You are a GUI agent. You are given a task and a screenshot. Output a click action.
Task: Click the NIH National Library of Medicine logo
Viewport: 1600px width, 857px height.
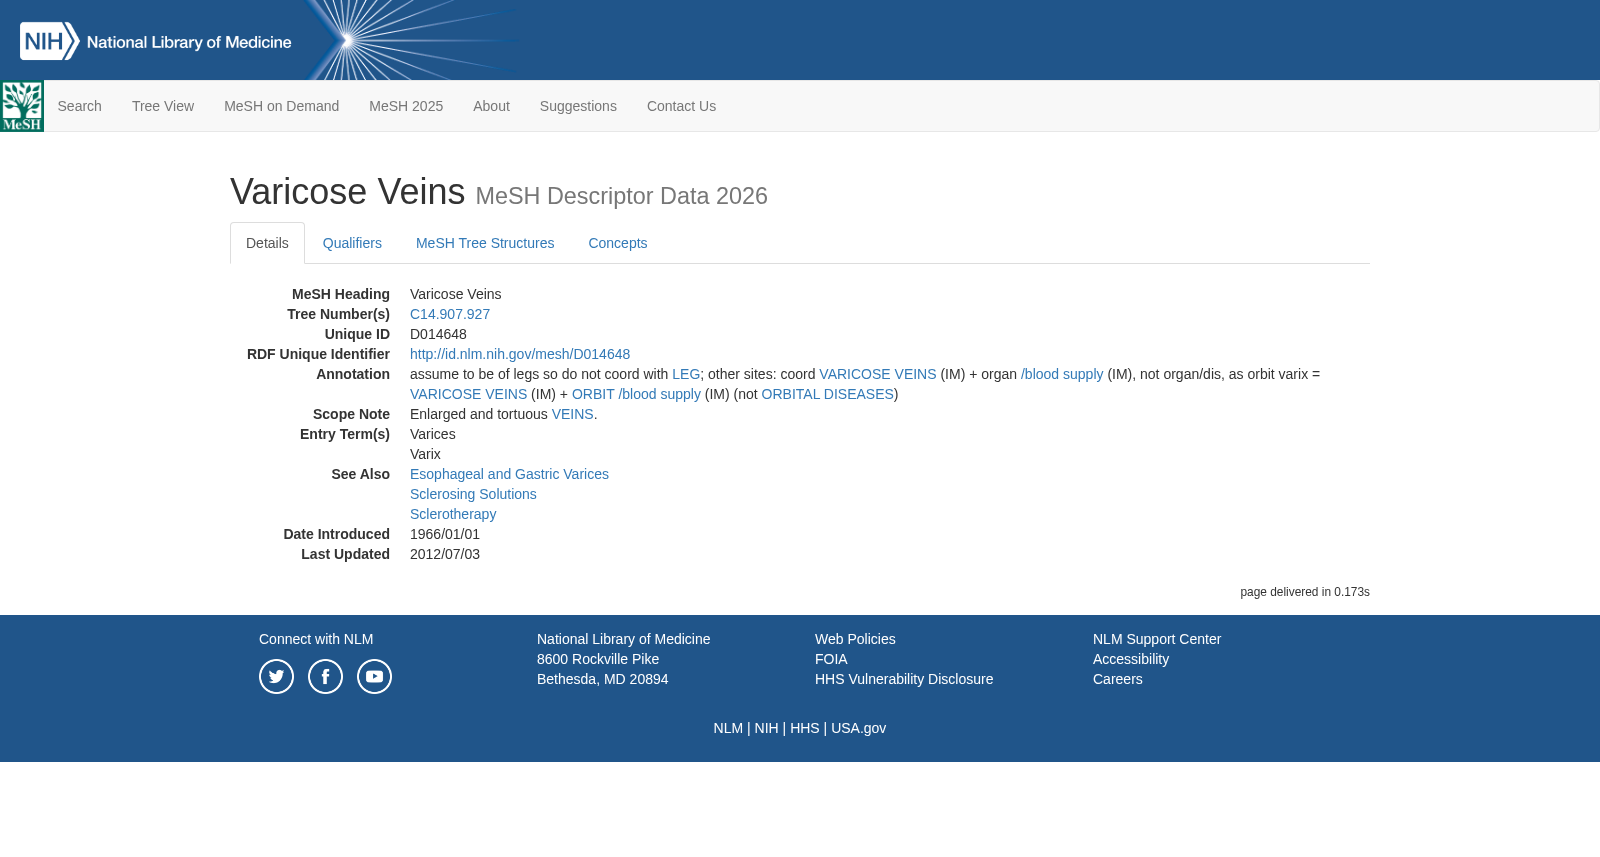tap(156, 41)
